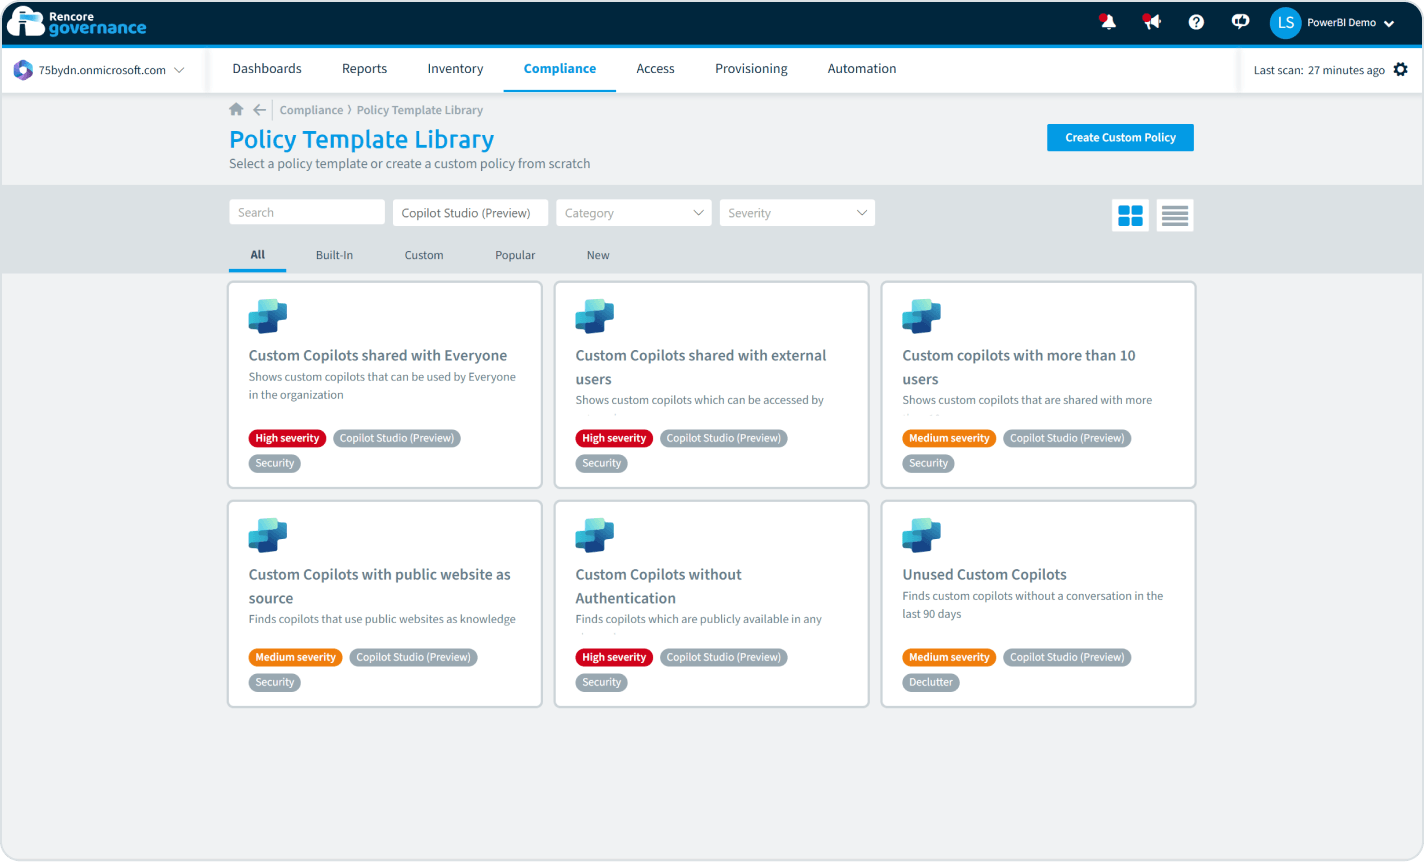Select the Built-In tab
Screen dimensions: 1424x862
tap(334, 255)
